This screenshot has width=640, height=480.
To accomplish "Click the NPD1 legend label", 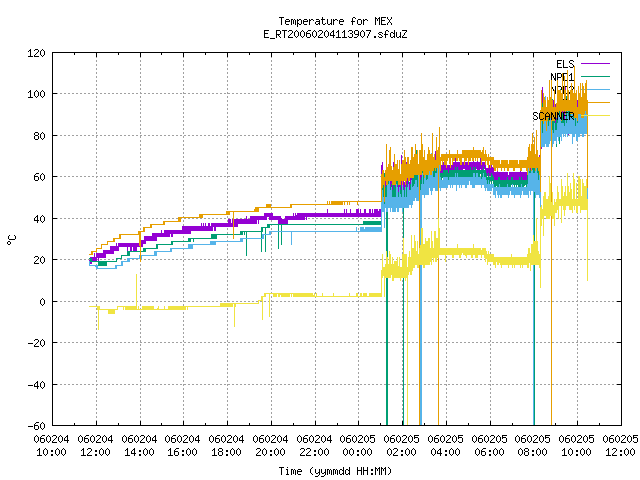I will 562,77.
